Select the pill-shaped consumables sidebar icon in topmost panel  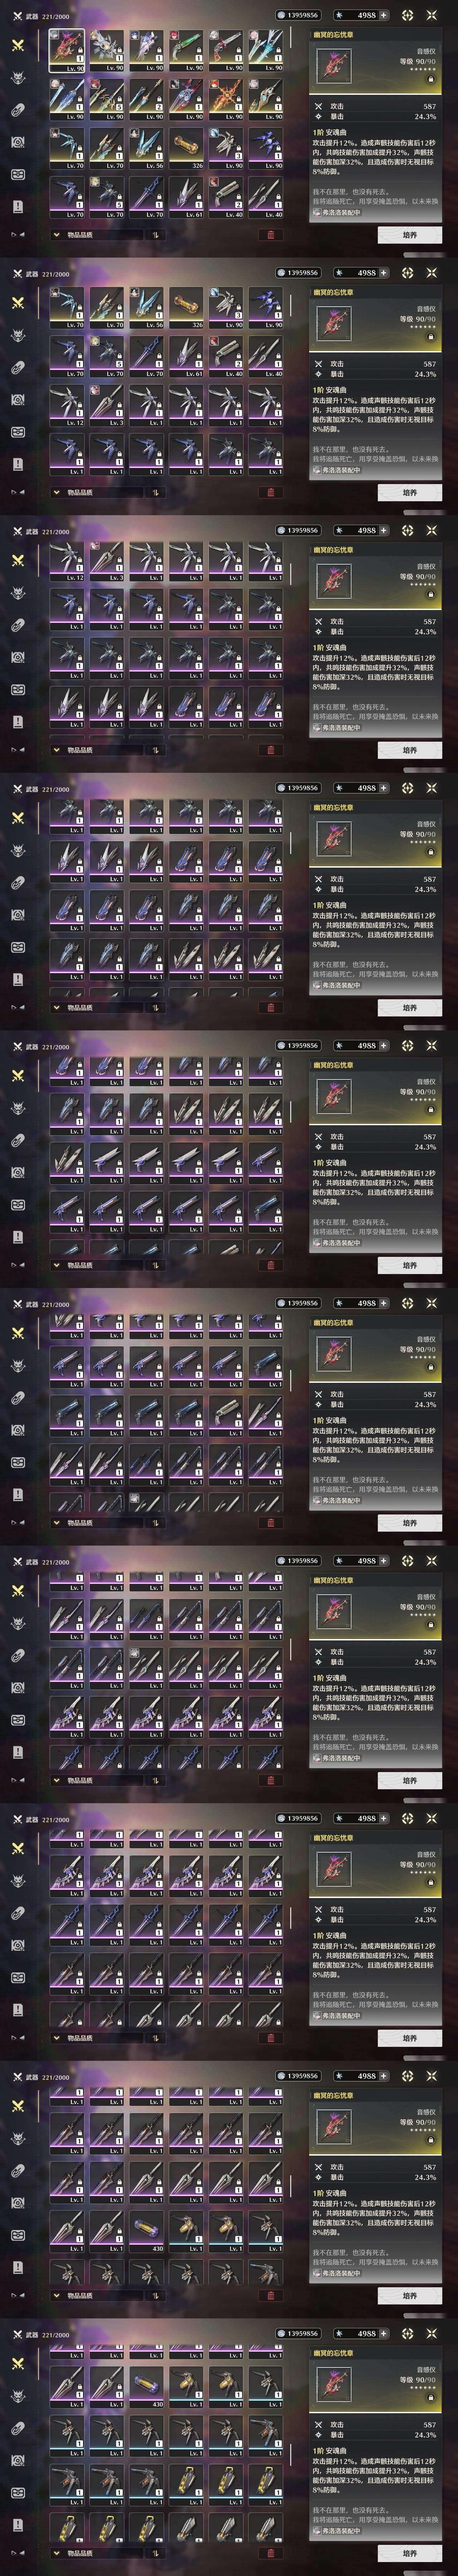tap(17, 110)
